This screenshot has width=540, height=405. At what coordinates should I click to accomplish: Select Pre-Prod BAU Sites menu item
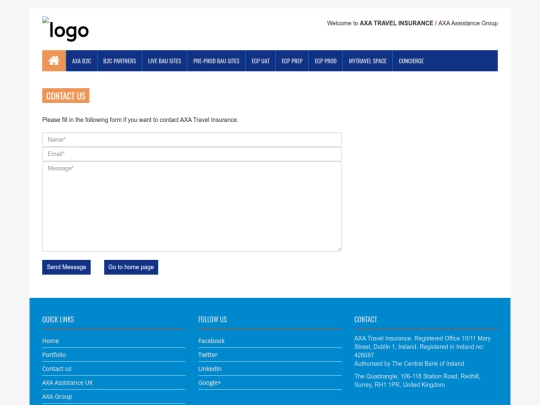(216, 61)
